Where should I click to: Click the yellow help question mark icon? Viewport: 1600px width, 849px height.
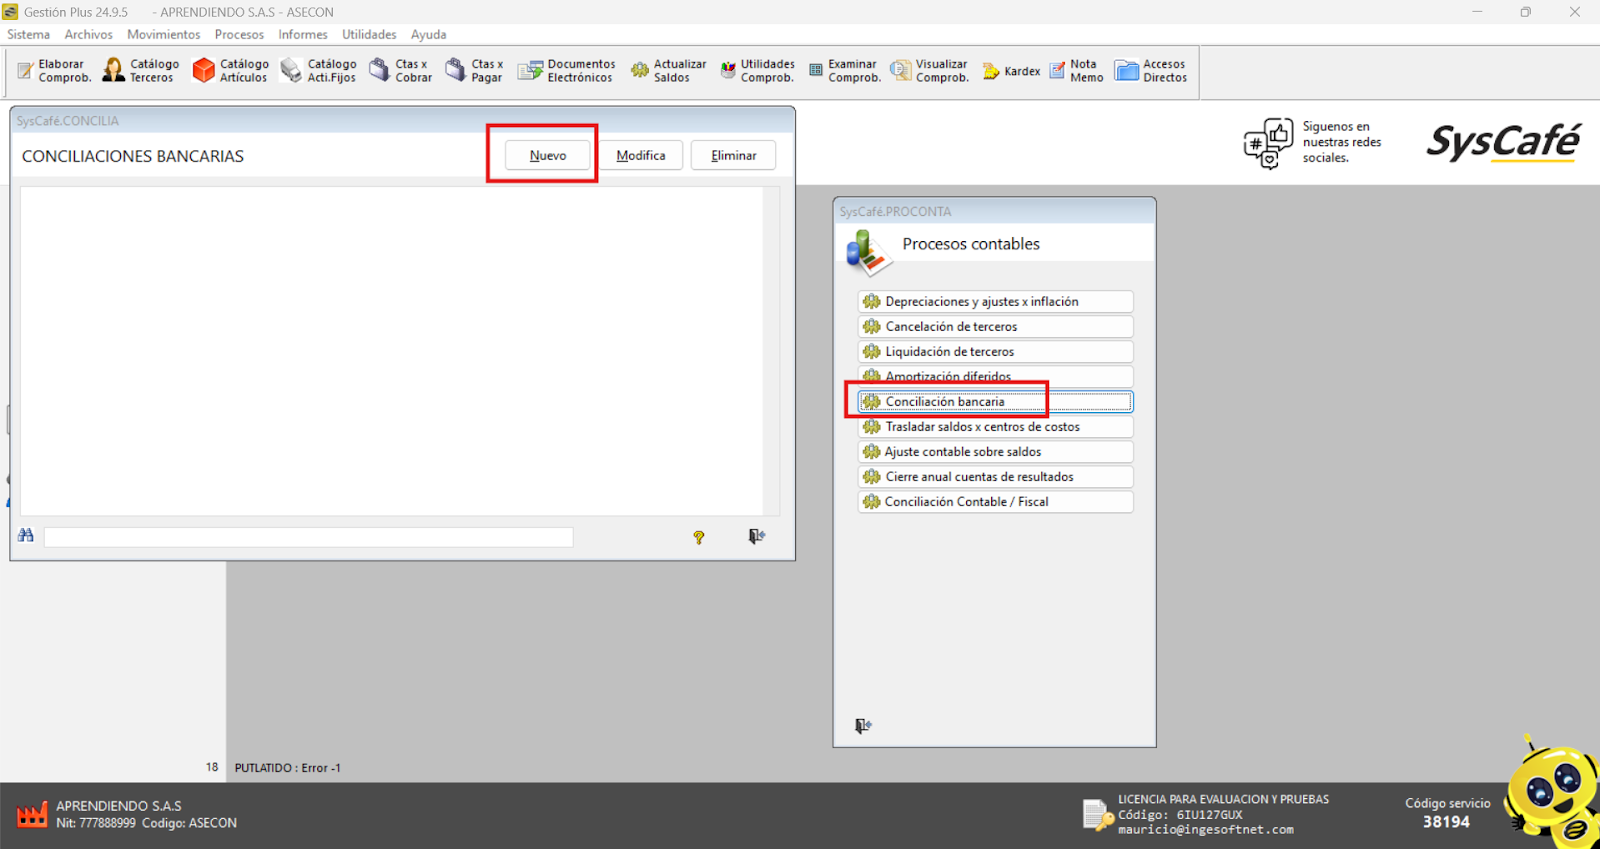point(699,537)
